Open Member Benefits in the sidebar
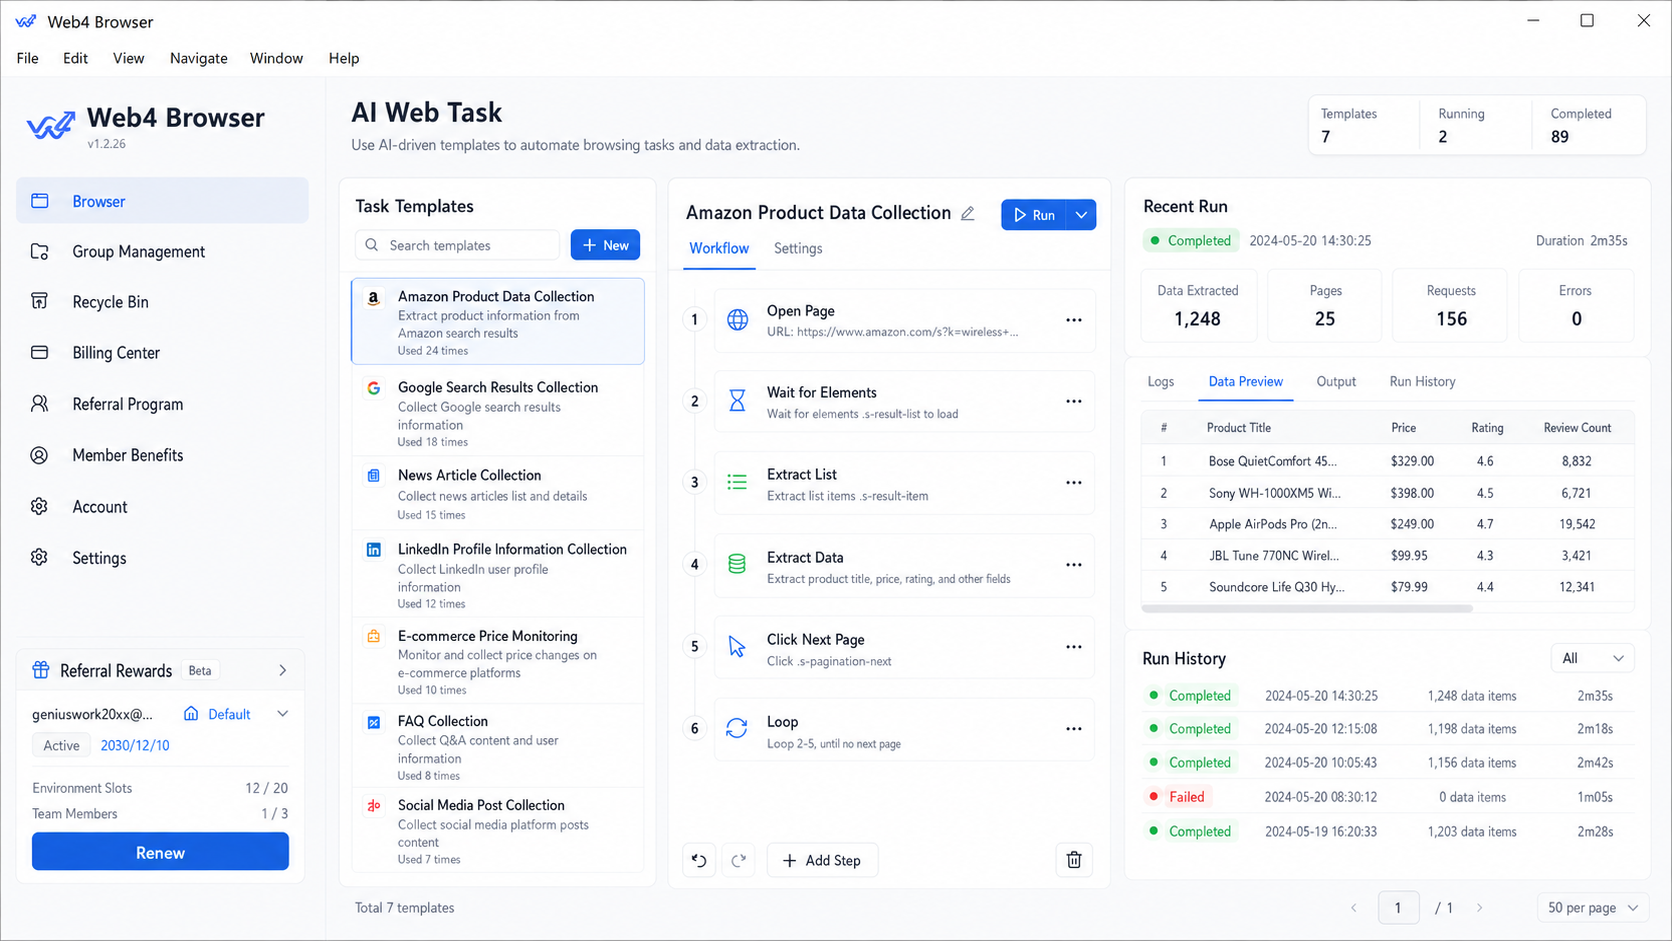The width and height of the screenshot is (1672, 941). coord(162,455)
